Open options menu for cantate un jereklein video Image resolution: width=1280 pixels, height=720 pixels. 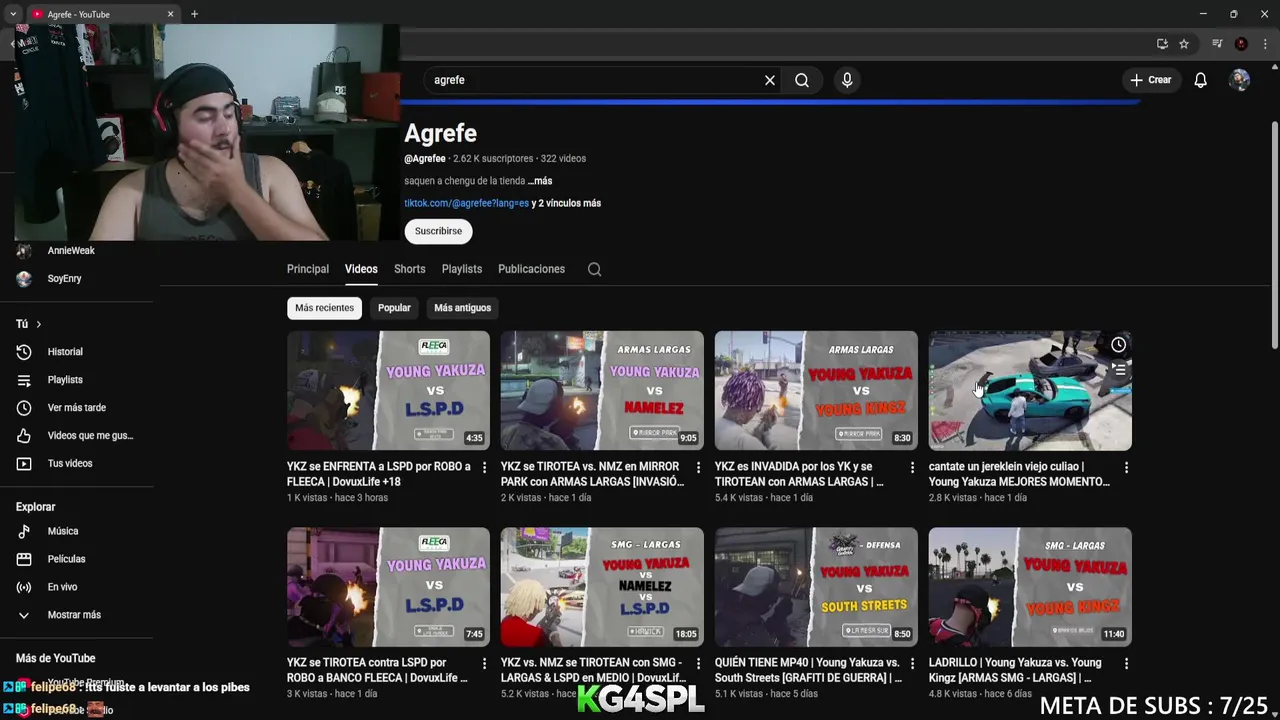[1126, 467]
